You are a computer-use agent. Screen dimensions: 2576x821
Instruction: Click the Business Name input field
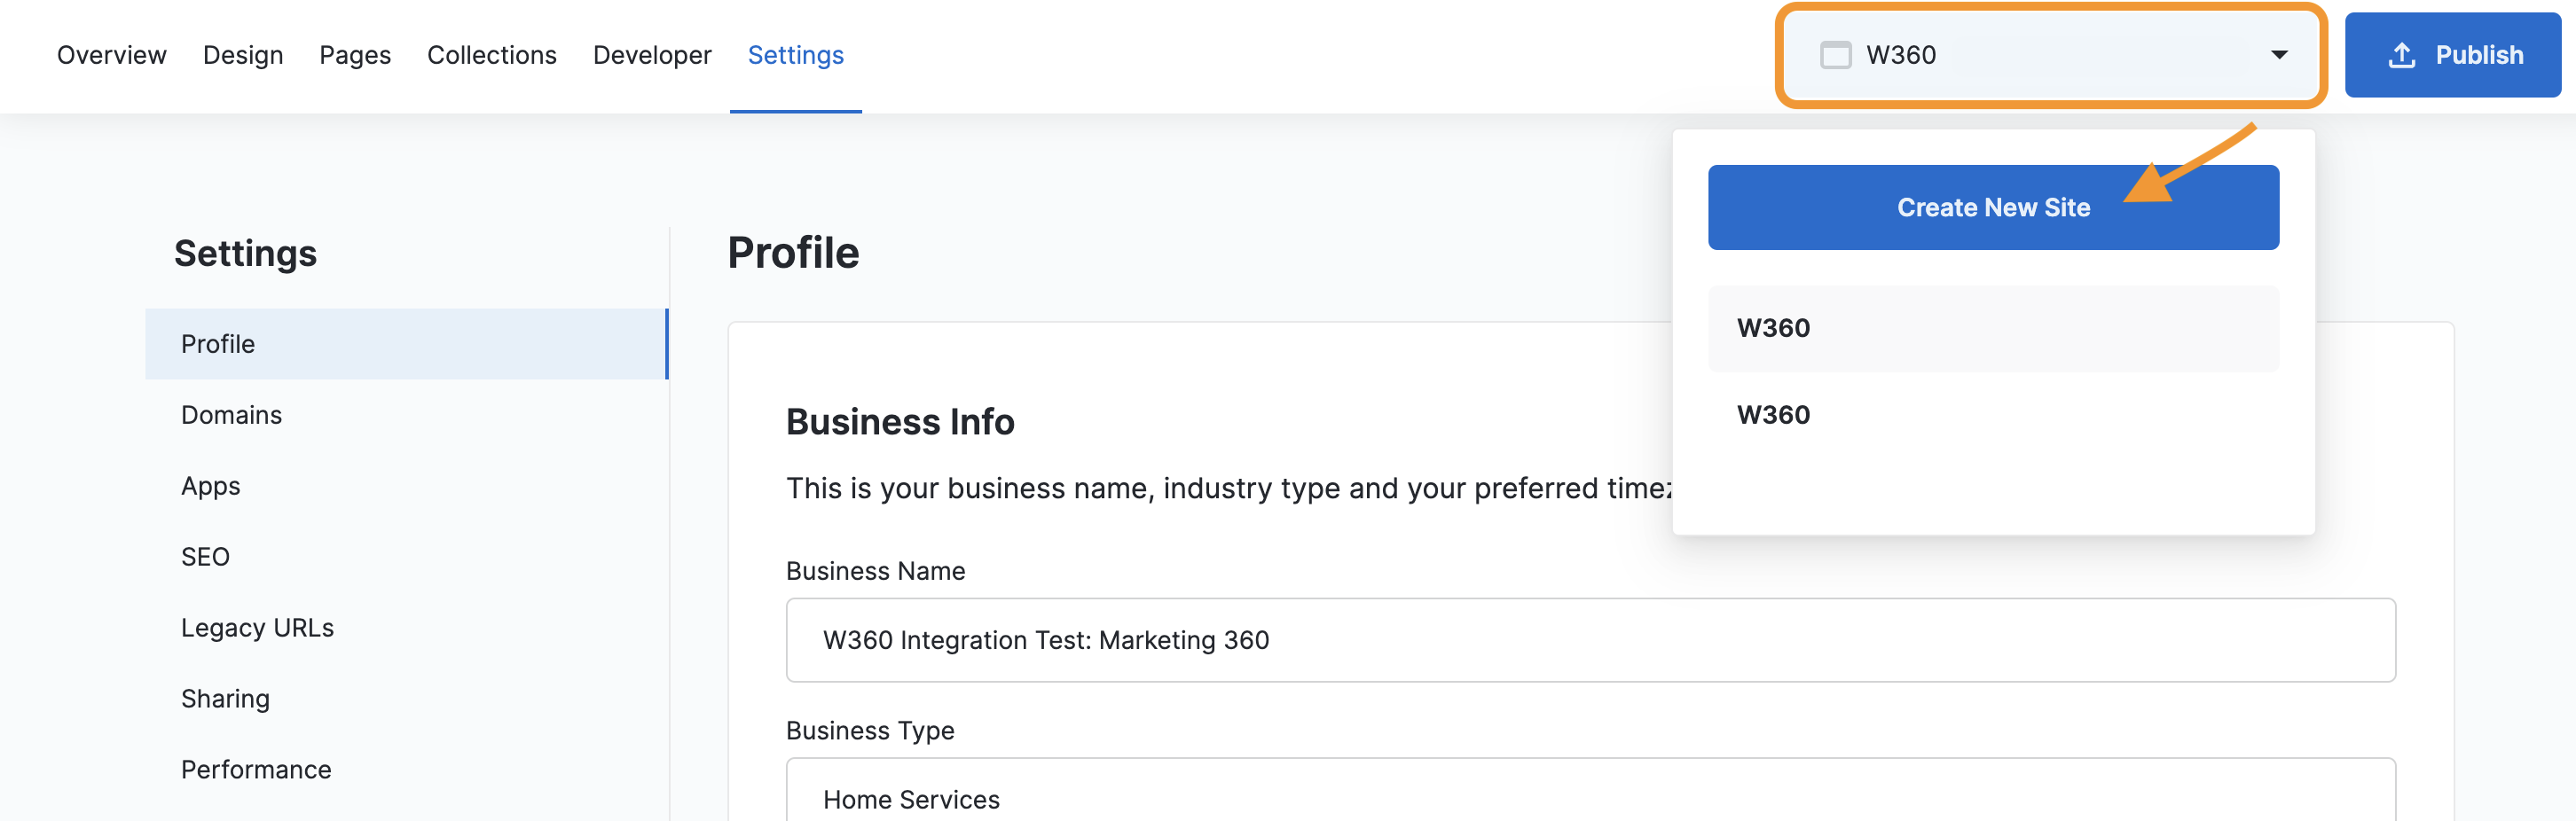coord(1590,640)
